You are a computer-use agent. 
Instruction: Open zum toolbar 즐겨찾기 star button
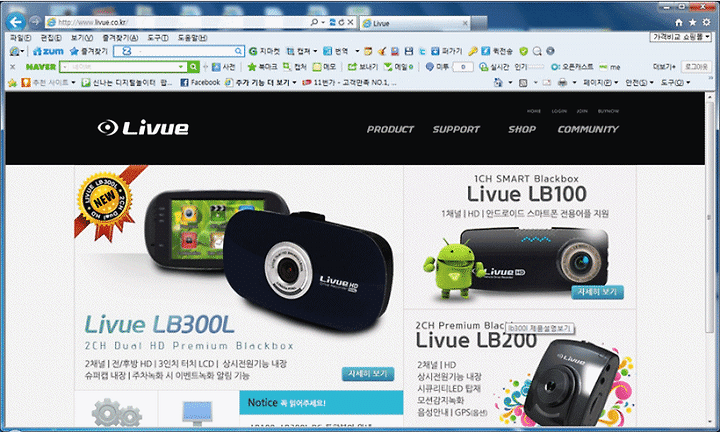(89, 51)
